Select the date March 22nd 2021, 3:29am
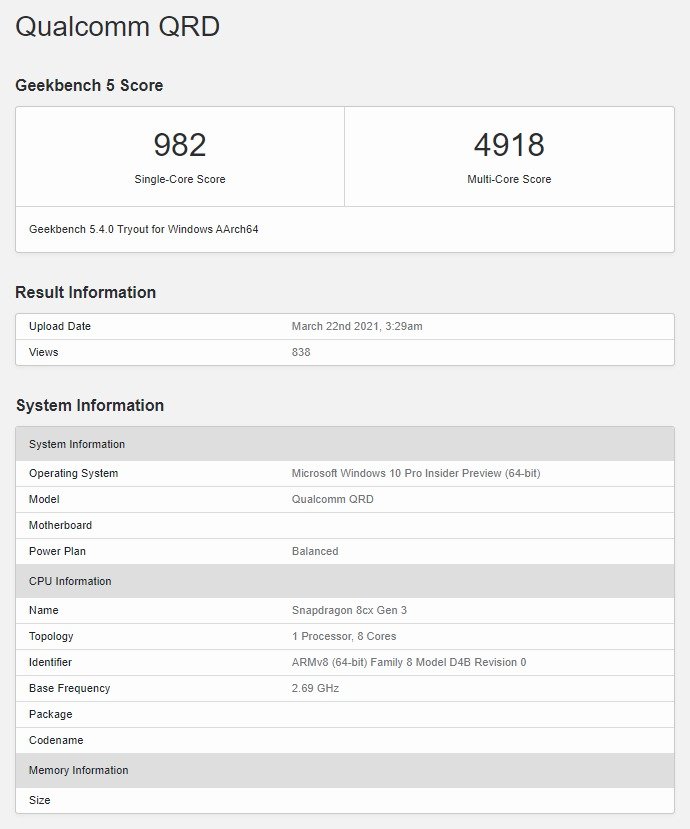Screen dimensions: 690x829 coord(357,326)
